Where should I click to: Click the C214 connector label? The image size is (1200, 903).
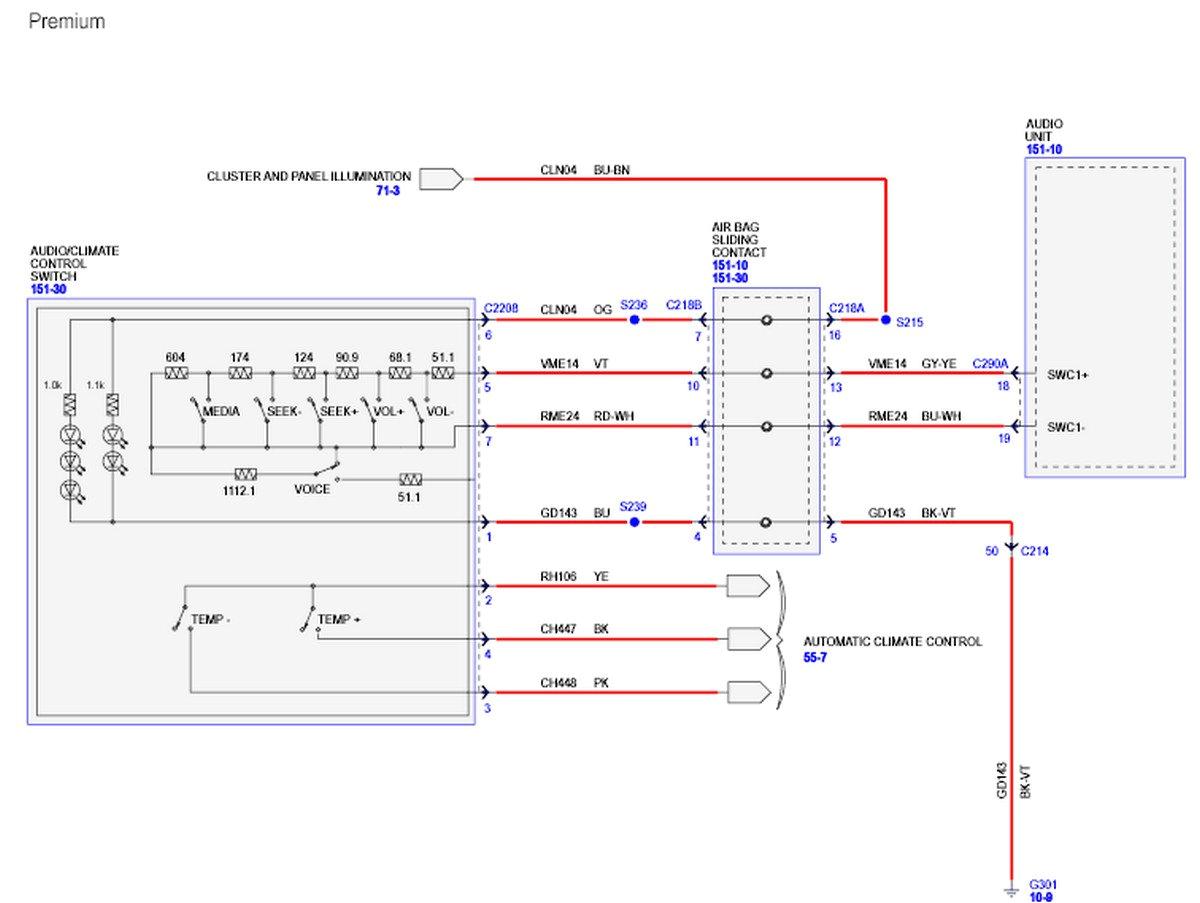point(1036,551)
